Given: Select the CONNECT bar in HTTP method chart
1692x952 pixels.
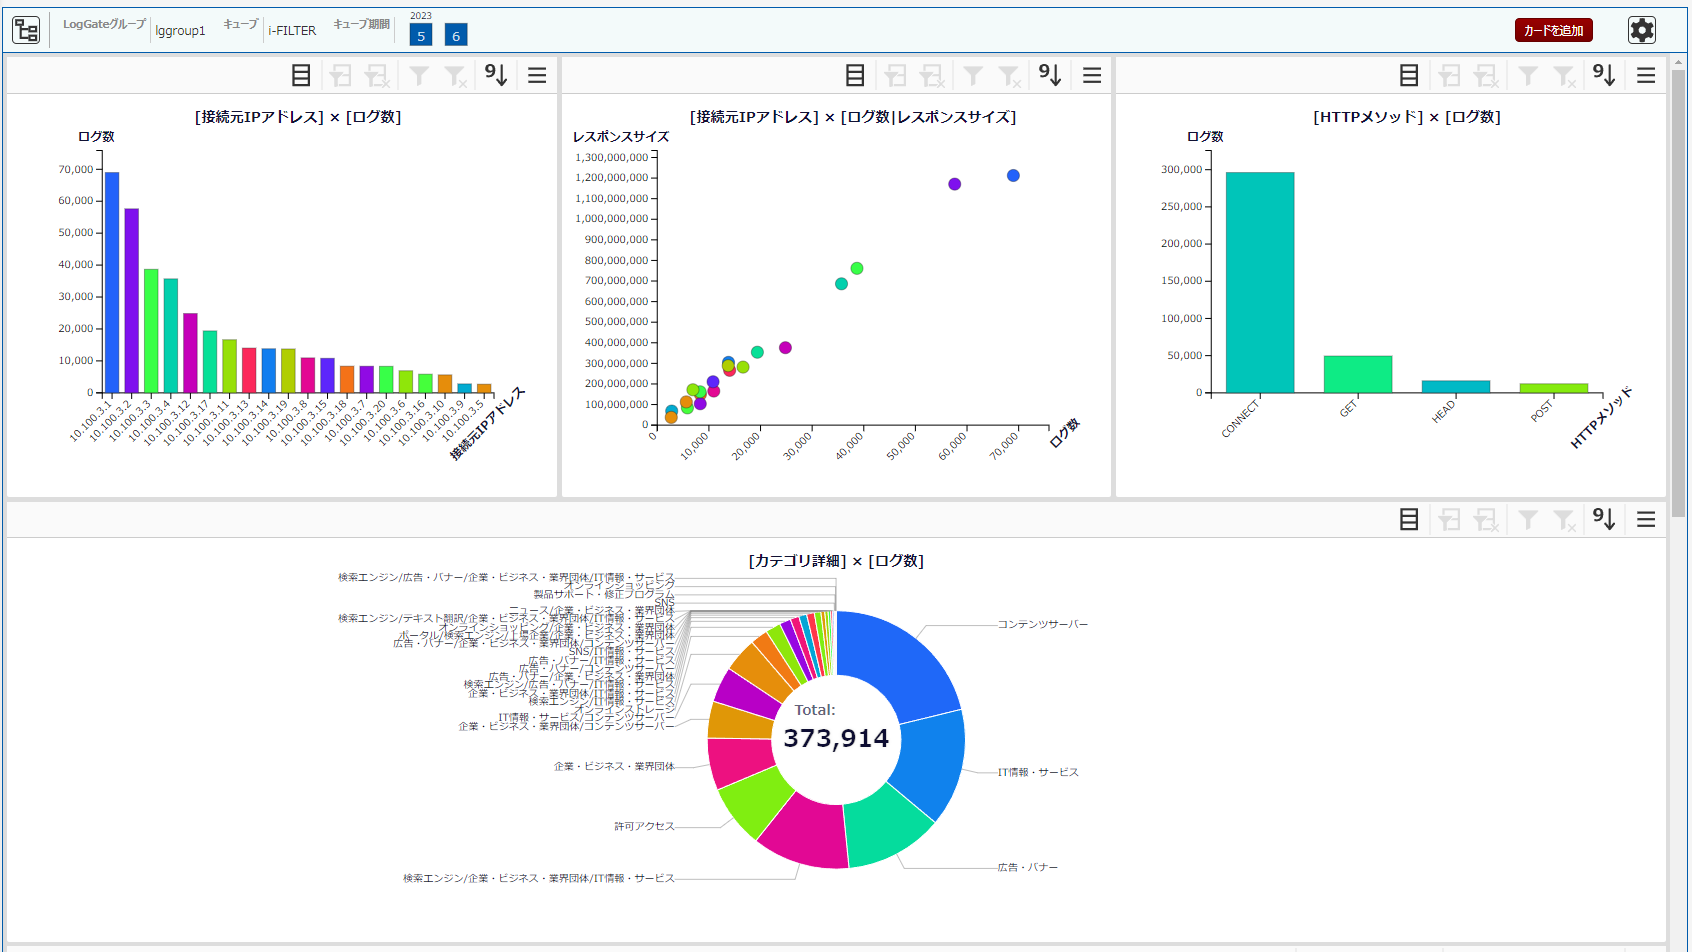Looking at the screenshot, I should (1260, 282).
